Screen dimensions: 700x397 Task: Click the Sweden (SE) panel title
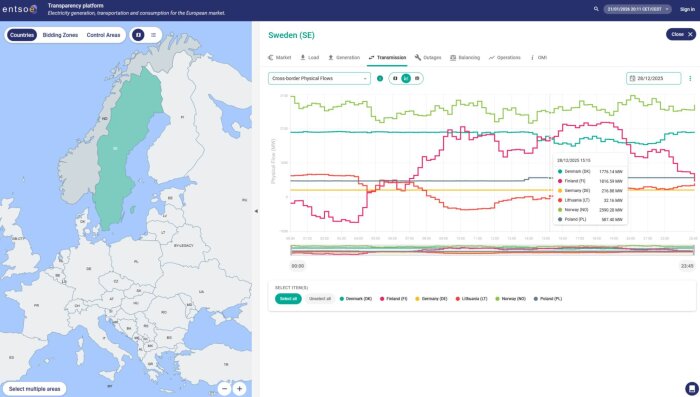coord(291,35)
